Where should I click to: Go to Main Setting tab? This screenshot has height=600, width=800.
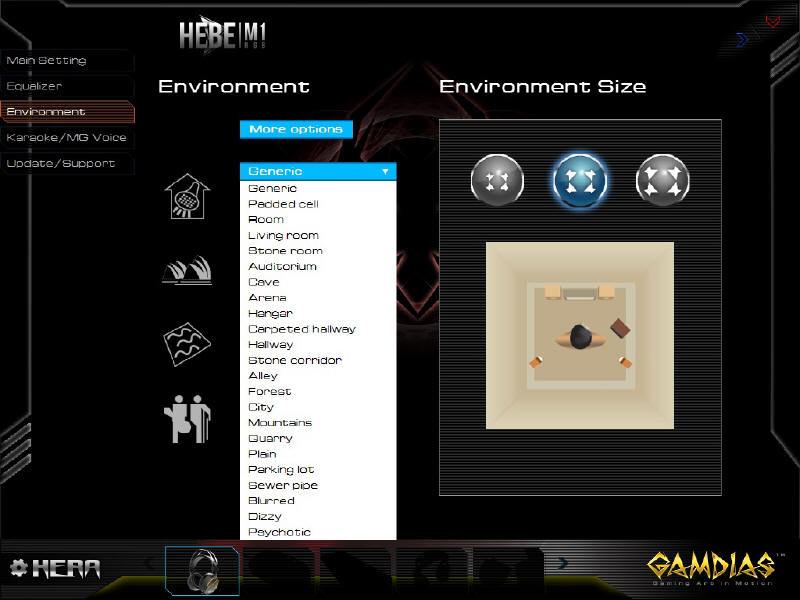click(x=67, y=61)
